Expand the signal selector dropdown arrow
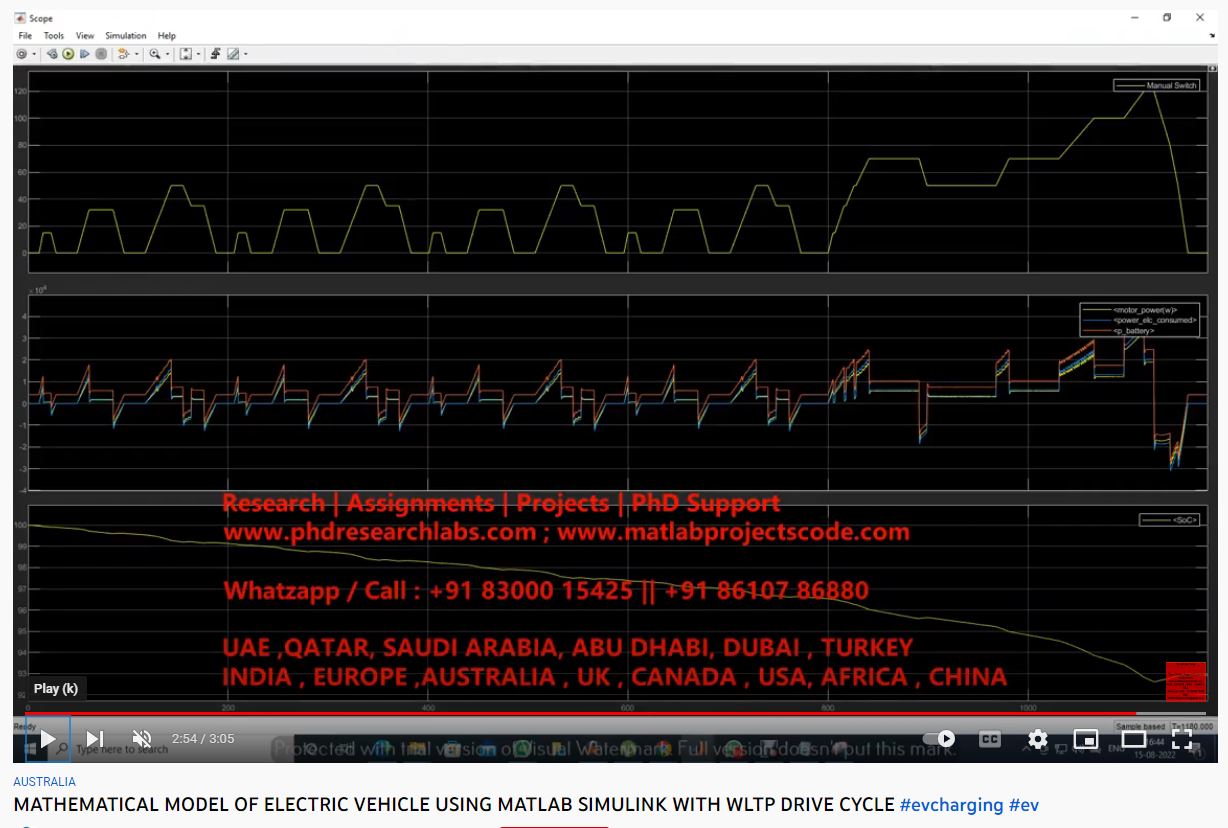Viewport: 1228px width, 828px height. pos(137,54)
